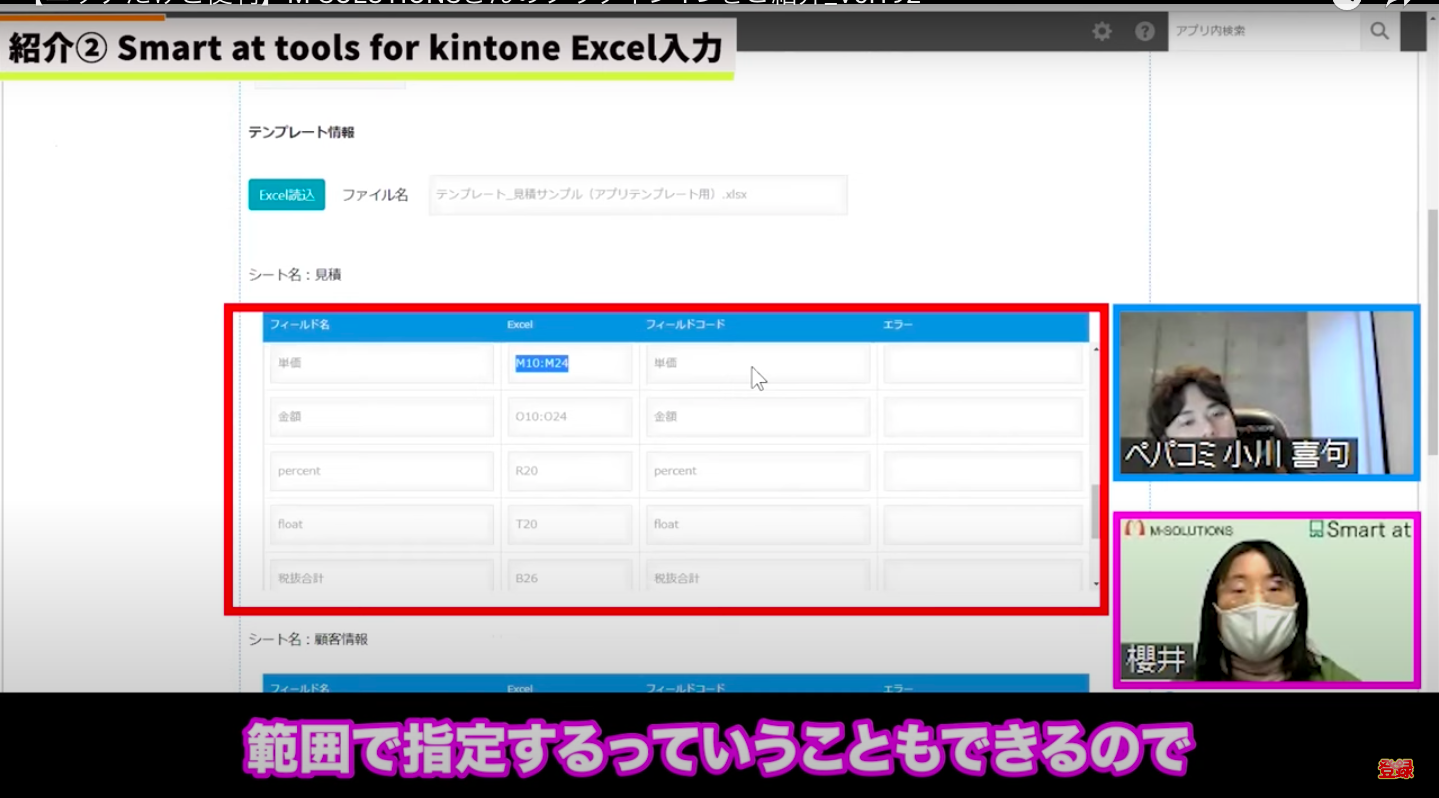Click the search magnifier icon
Image resolution: width=1439 pixels, height=798 pixels.
1379,31
